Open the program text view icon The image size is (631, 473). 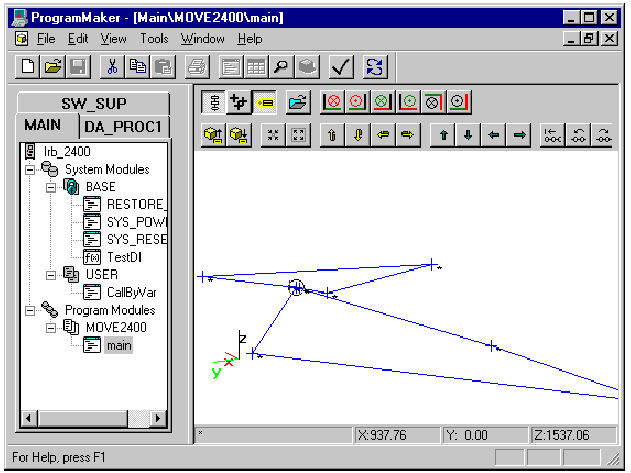(231, 66)
